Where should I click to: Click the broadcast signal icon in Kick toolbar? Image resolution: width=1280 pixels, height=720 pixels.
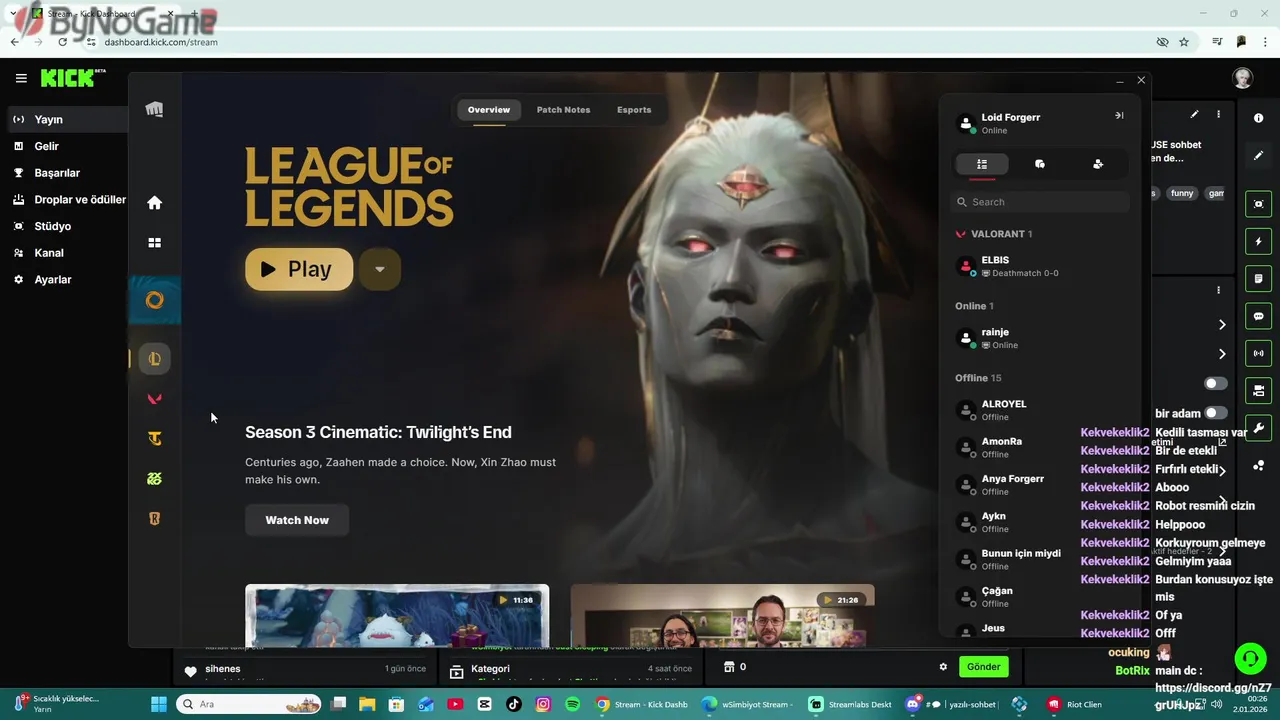pyautogui.click(x=1259, y=353)
